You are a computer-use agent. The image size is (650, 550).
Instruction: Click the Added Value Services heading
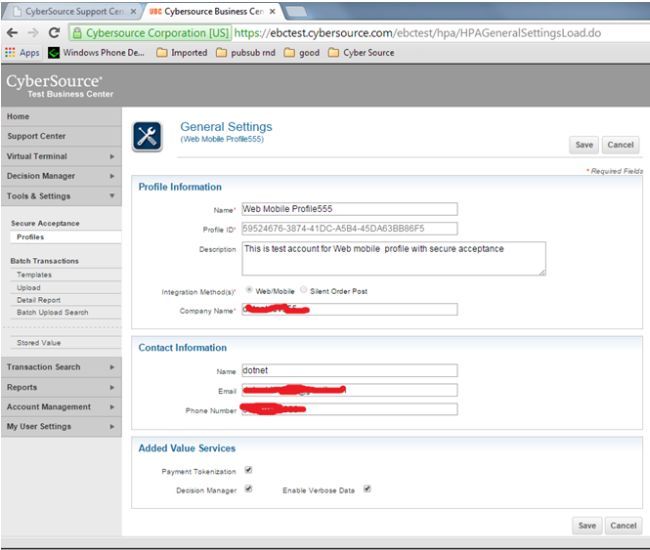[x=187, y=448]
